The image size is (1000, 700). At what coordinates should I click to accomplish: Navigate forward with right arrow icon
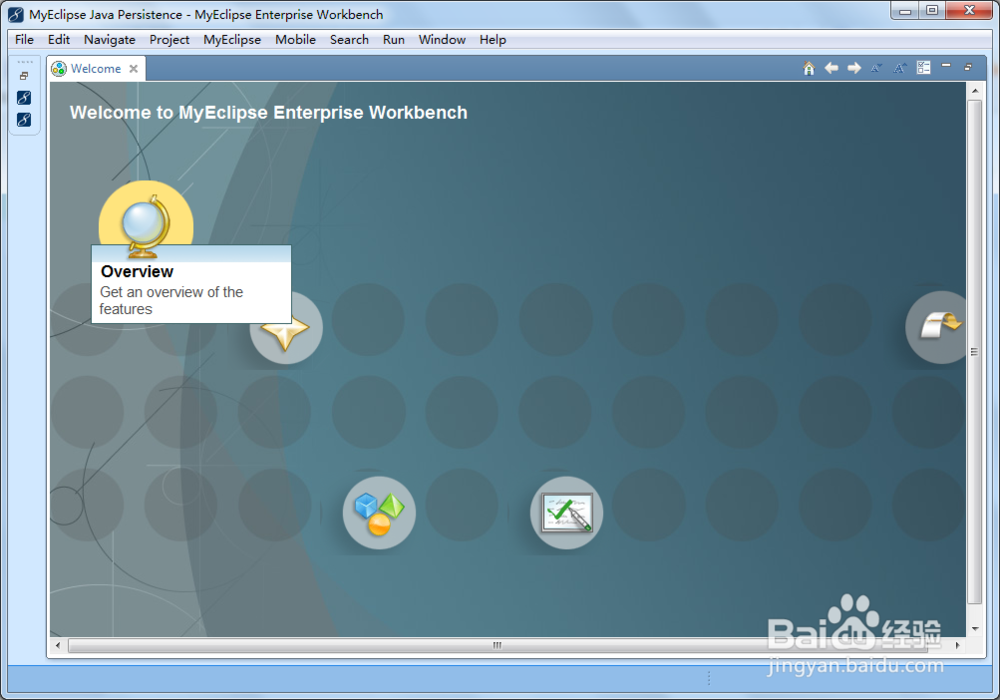coord(854,68)
